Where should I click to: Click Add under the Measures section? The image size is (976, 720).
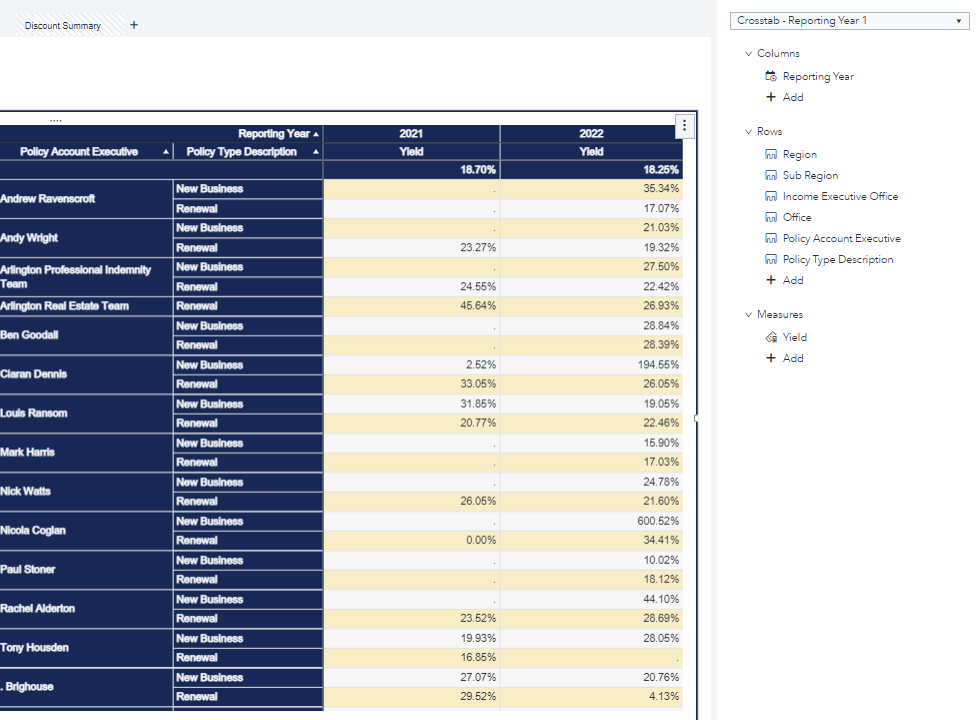pos(784,358)
